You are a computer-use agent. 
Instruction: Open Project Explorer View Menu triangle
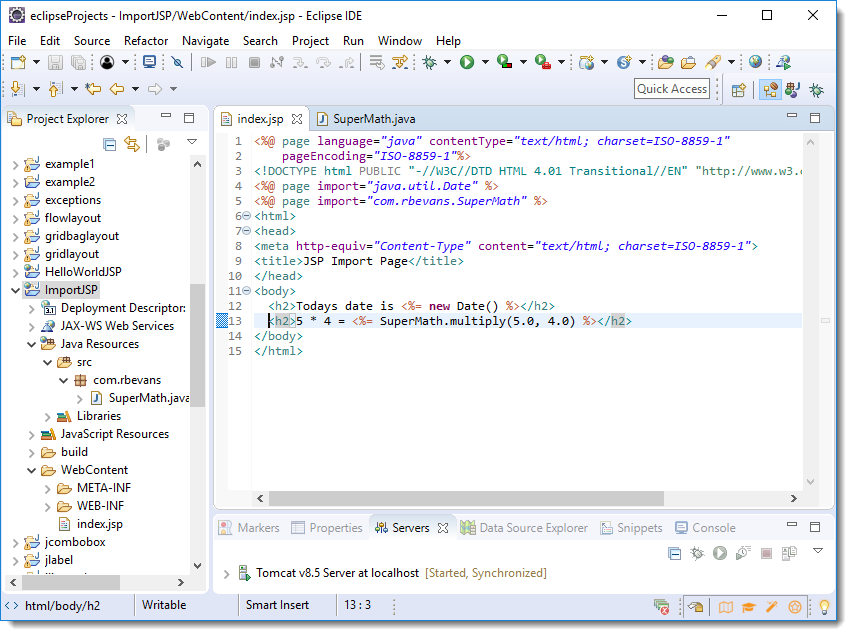(192, 142)
